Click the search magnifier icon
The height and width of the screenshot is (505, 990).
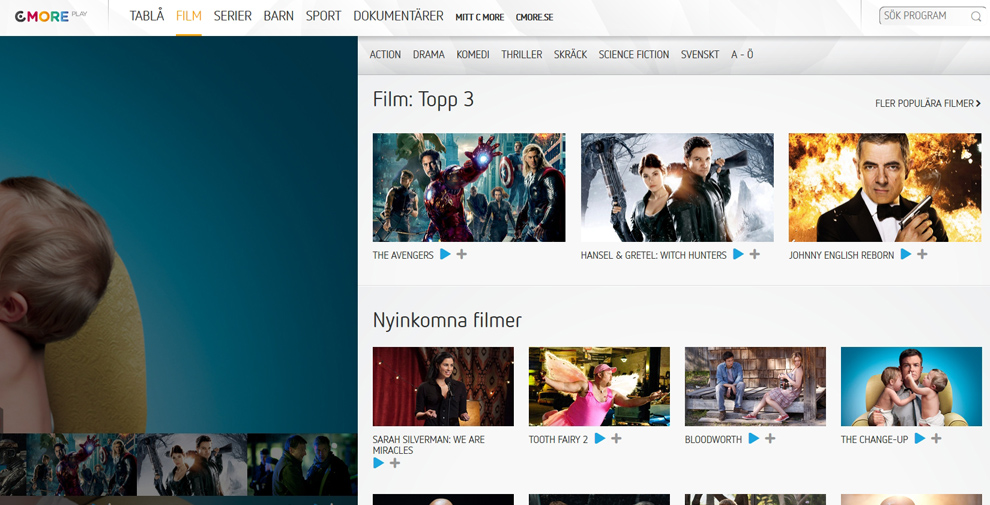point(976,17)
